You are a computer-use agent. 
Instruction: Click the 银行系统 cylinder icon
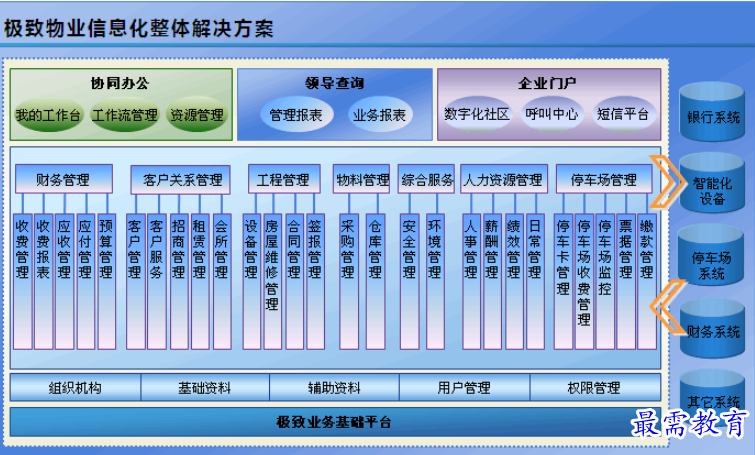[x=712, y=112]
